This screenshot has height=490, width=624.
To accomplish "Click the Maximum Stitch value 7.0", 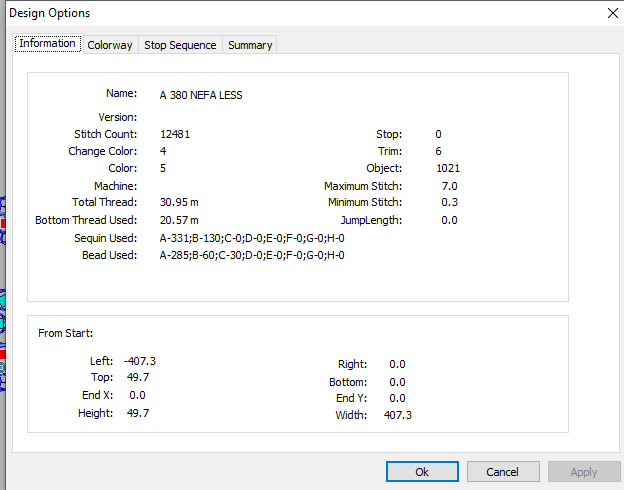I will point(450,186).
